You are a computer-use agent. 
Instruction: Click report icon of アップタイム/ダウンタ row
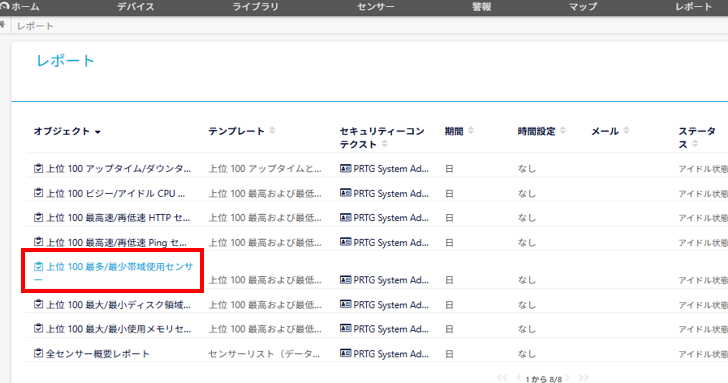tap(39, 168)
